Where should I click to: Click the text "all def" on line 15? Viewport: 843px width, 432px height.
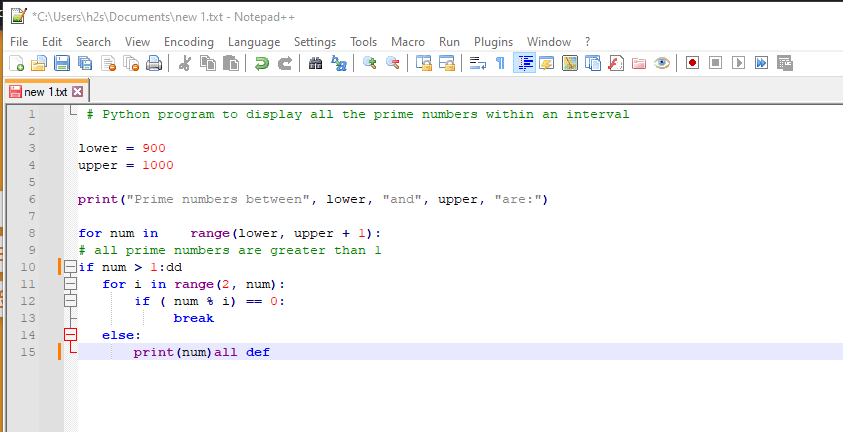tap(242, 352)
